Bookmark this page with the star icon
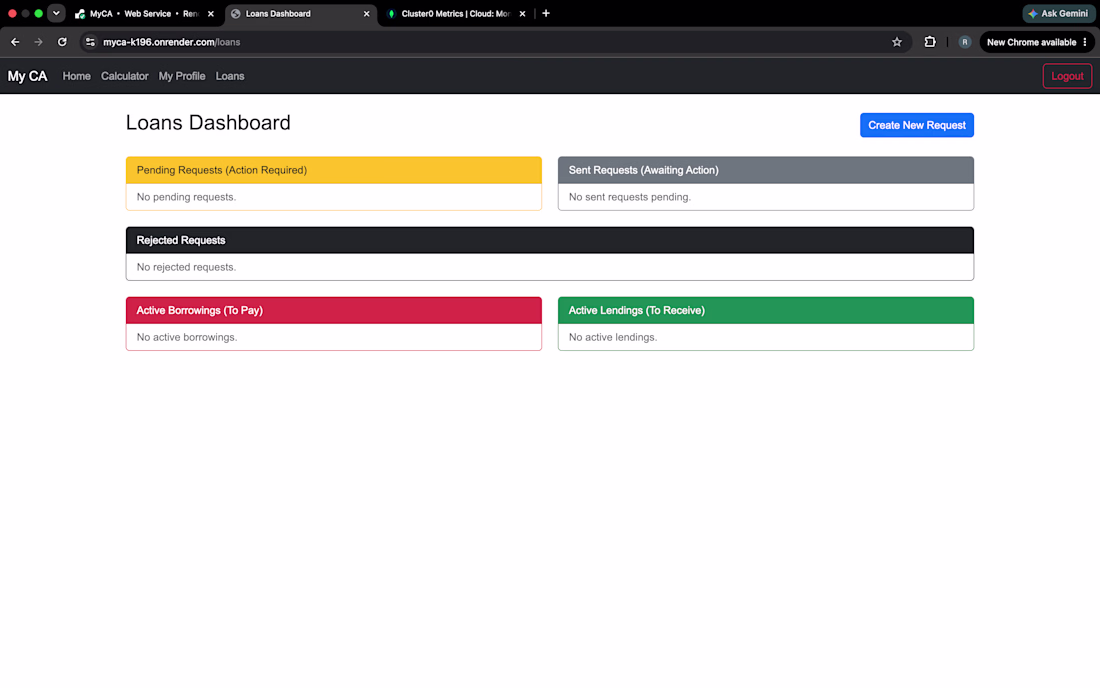The width and height of the screenshot is (1100, 688). [x=897, y=42]
